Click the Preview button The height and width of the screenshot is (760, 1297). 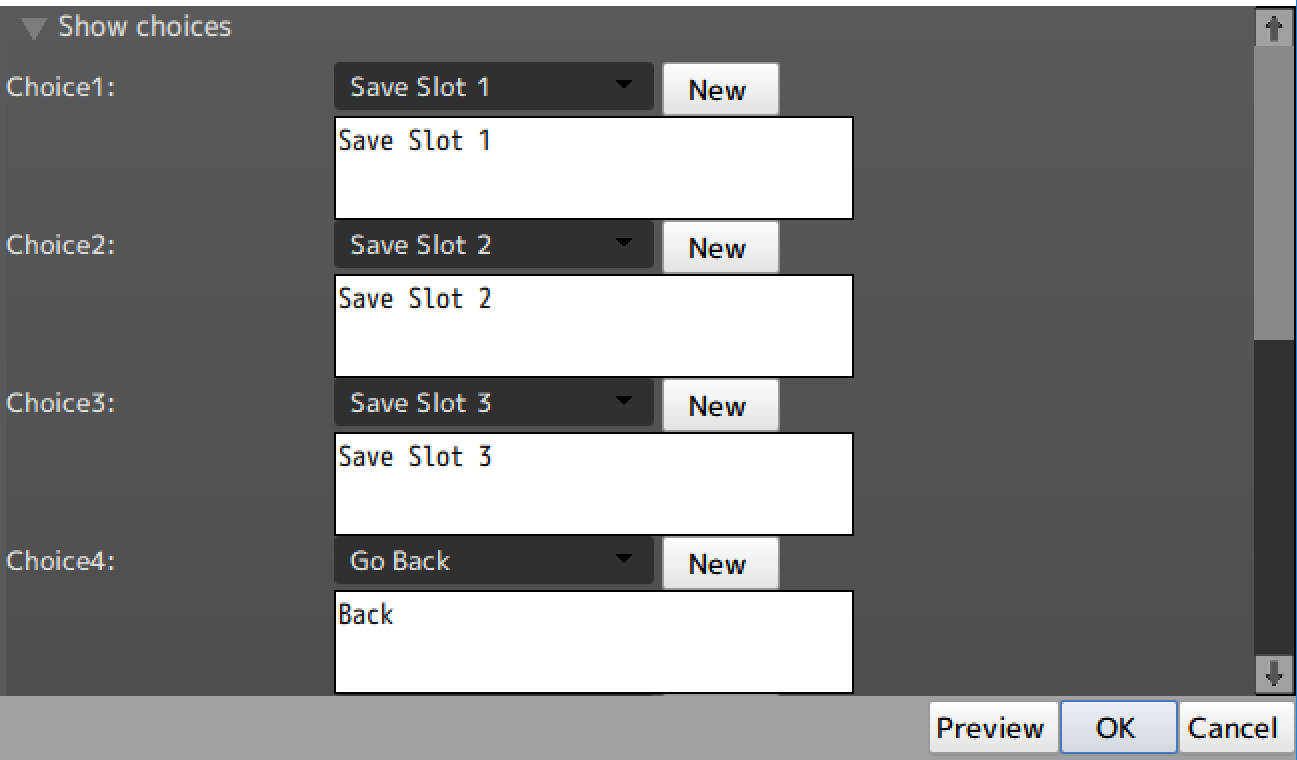(x=990, y=728)
